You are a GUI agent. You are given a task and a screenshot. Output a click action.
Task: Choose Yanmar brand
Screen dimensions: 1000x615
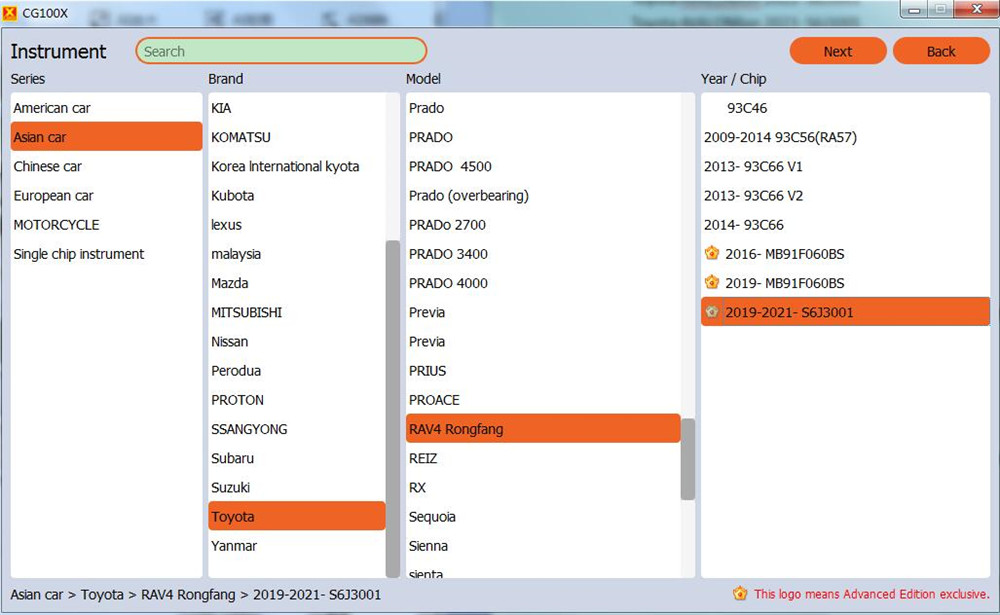coord(297,545)
